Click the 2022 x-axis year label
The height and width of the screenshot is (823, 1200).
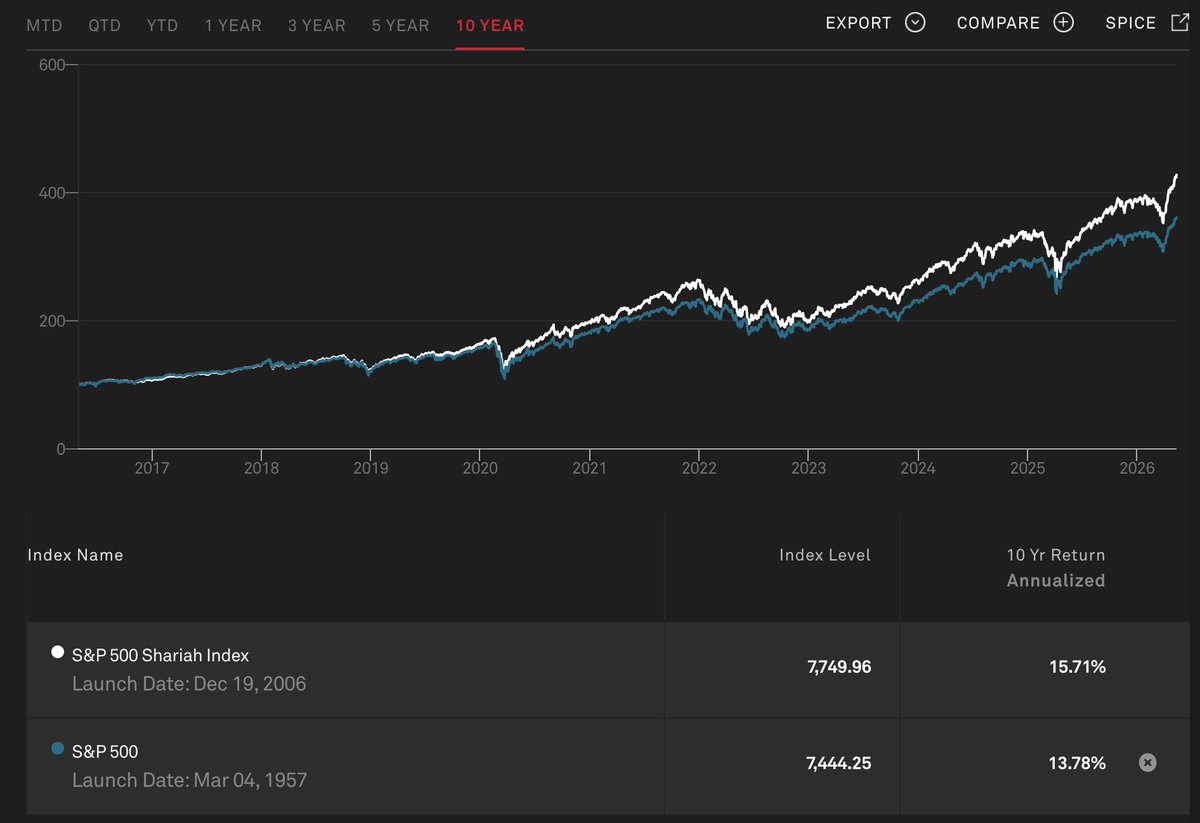(699, 468)
